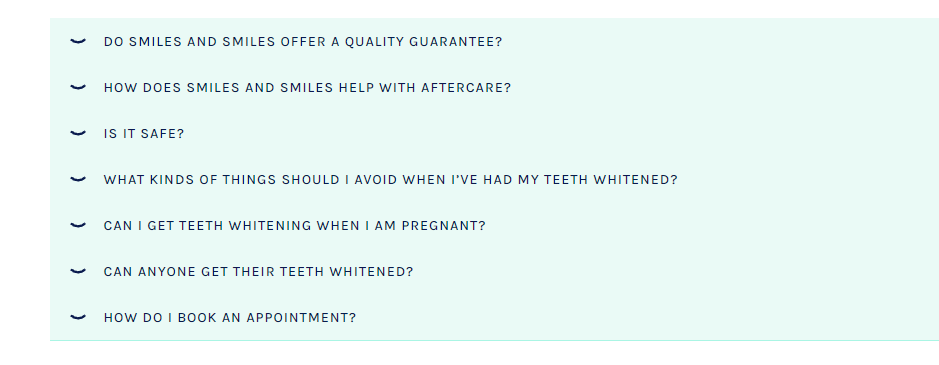
Task: Expand the aftercare FAQ answer
Action: tap(494, 88)
